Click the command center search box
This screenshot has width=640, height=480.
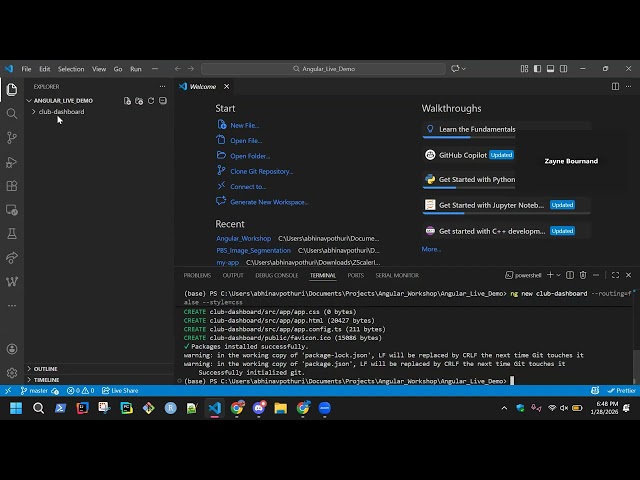(323, 69)
